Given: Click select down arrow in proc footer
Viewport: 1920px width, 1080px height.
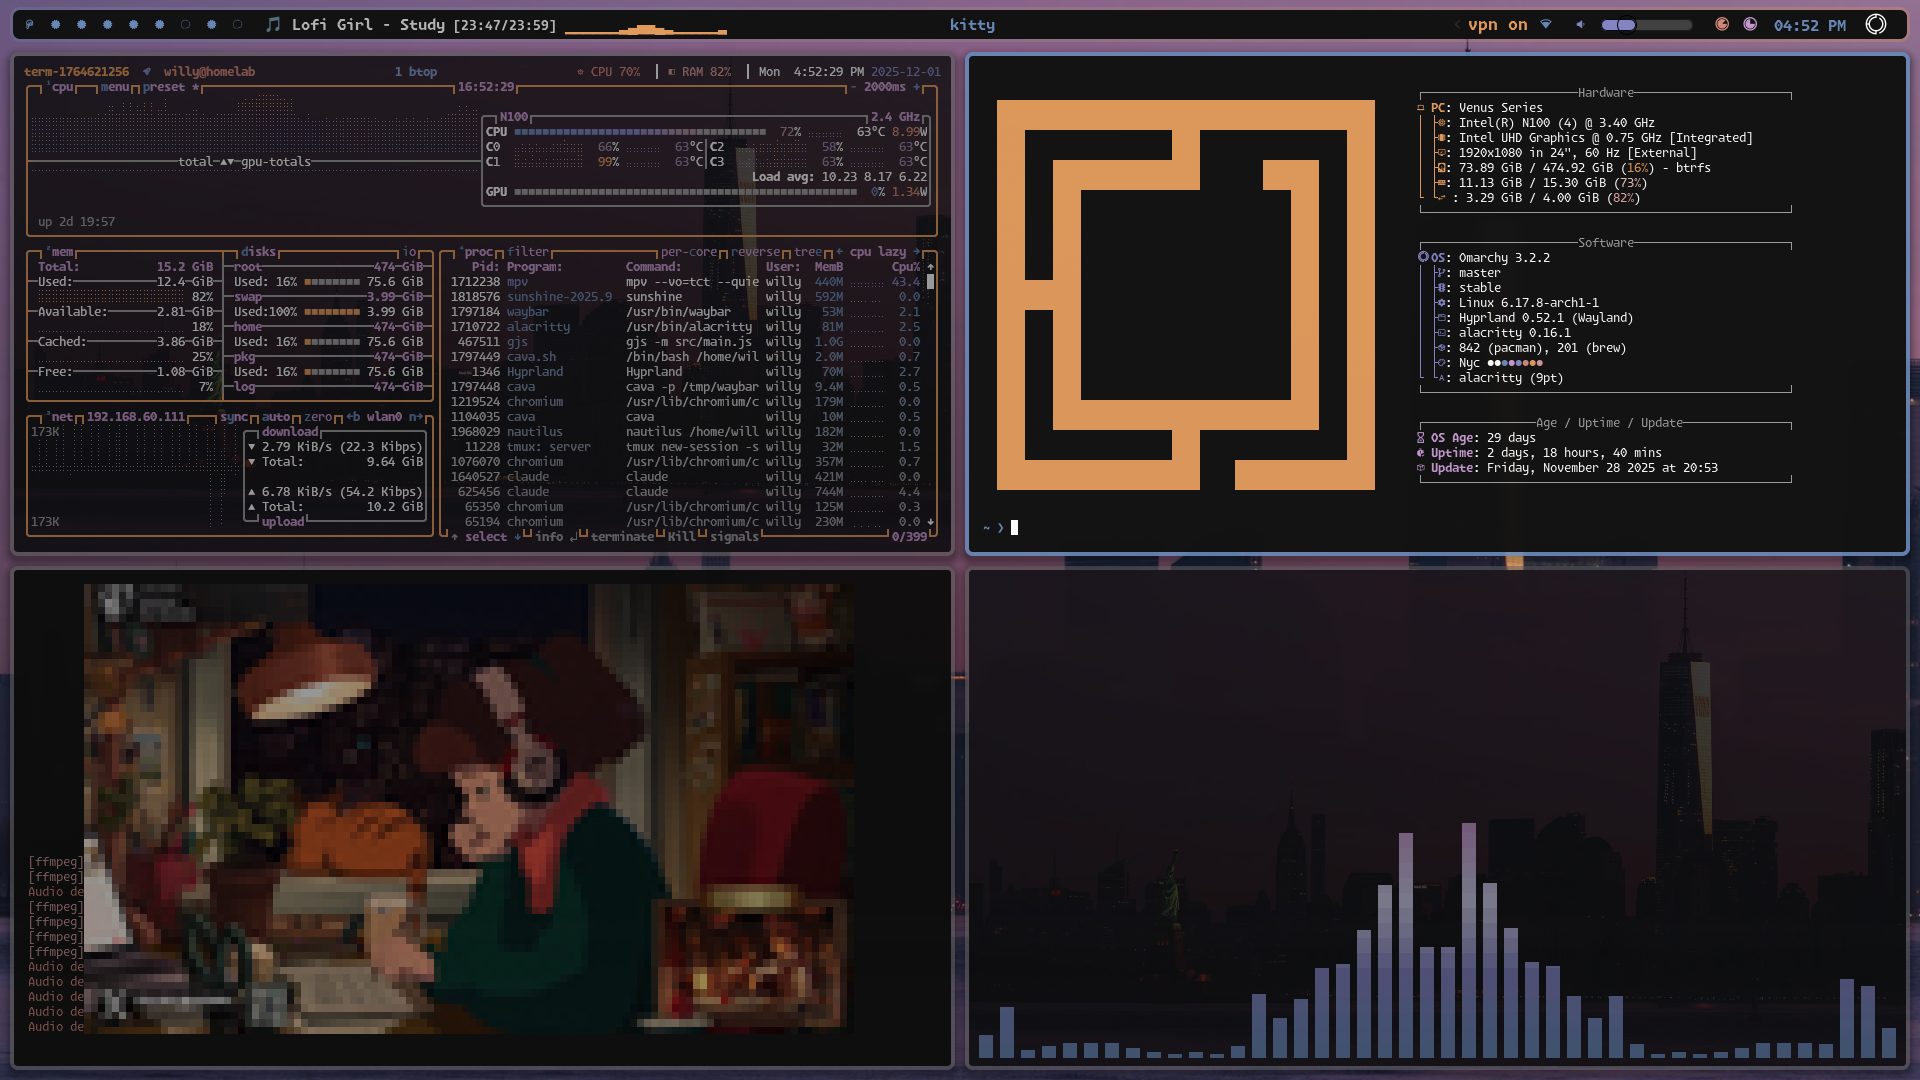Looking at the screenshot, I should pos(517,537).
